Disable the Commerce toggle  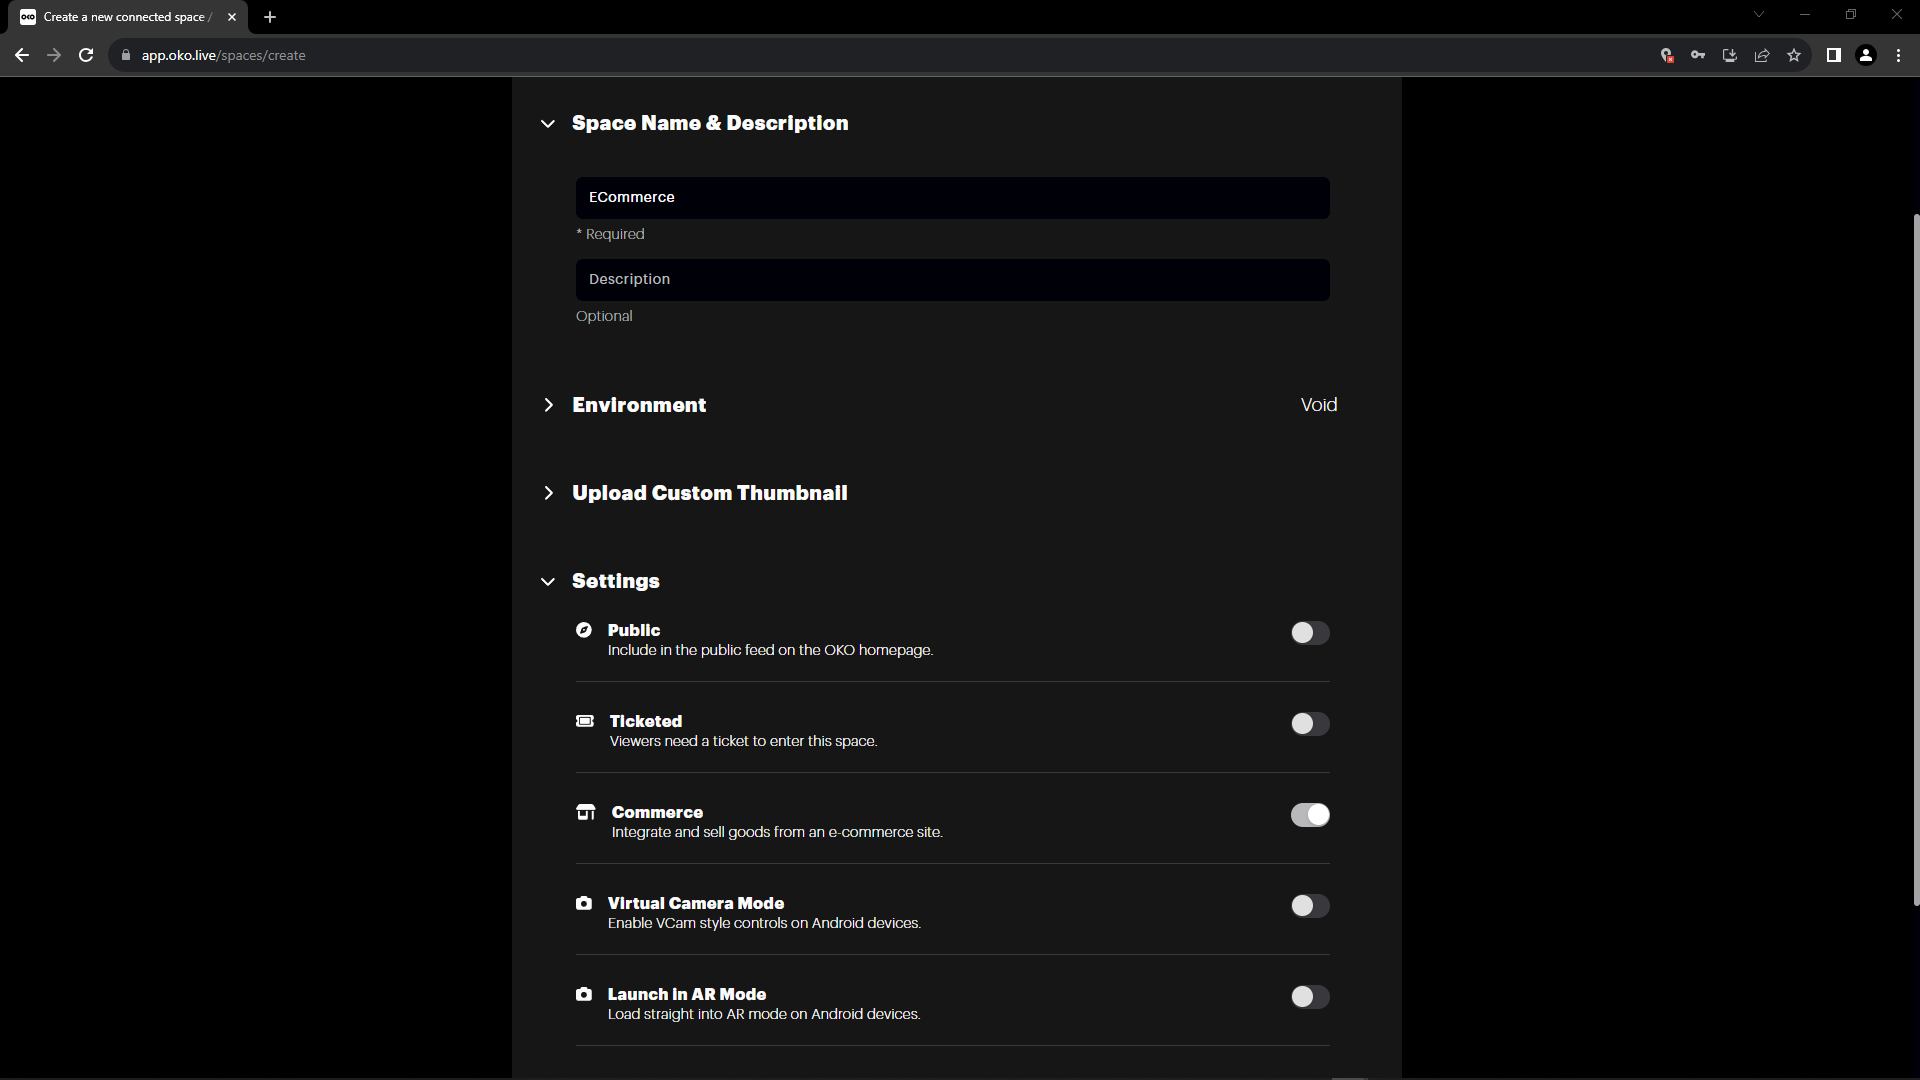coord(1309,815)
